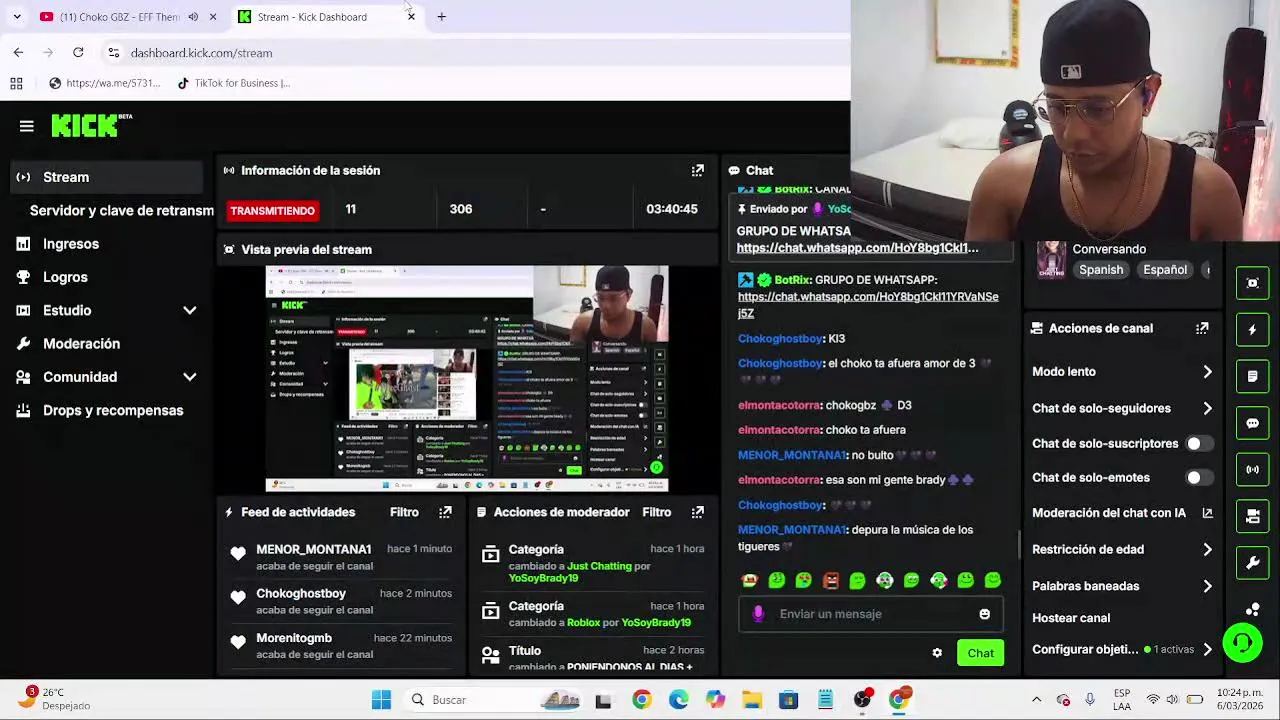The width and height of the screenshot is (1280, 720).
Task: Open the Kick hamburger menu
Action: (27, 126)
